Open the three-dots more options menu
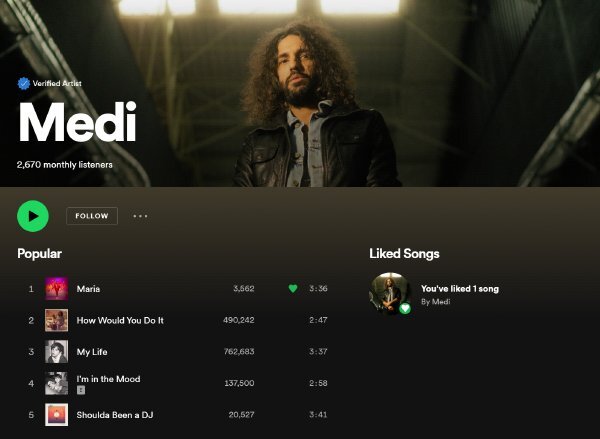Viewport: 600px width, 439px height. point(140,216)
